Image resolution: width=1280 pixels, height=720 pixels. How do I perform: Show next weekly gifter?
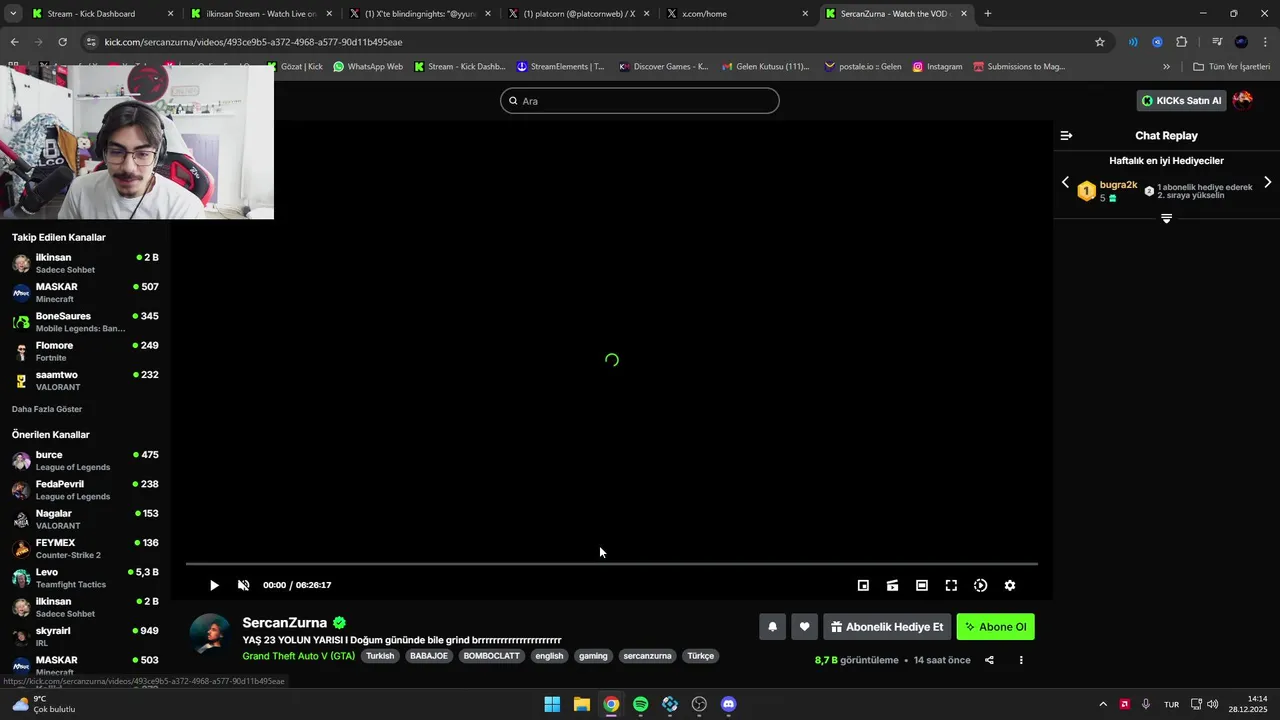pos(1267,182)
